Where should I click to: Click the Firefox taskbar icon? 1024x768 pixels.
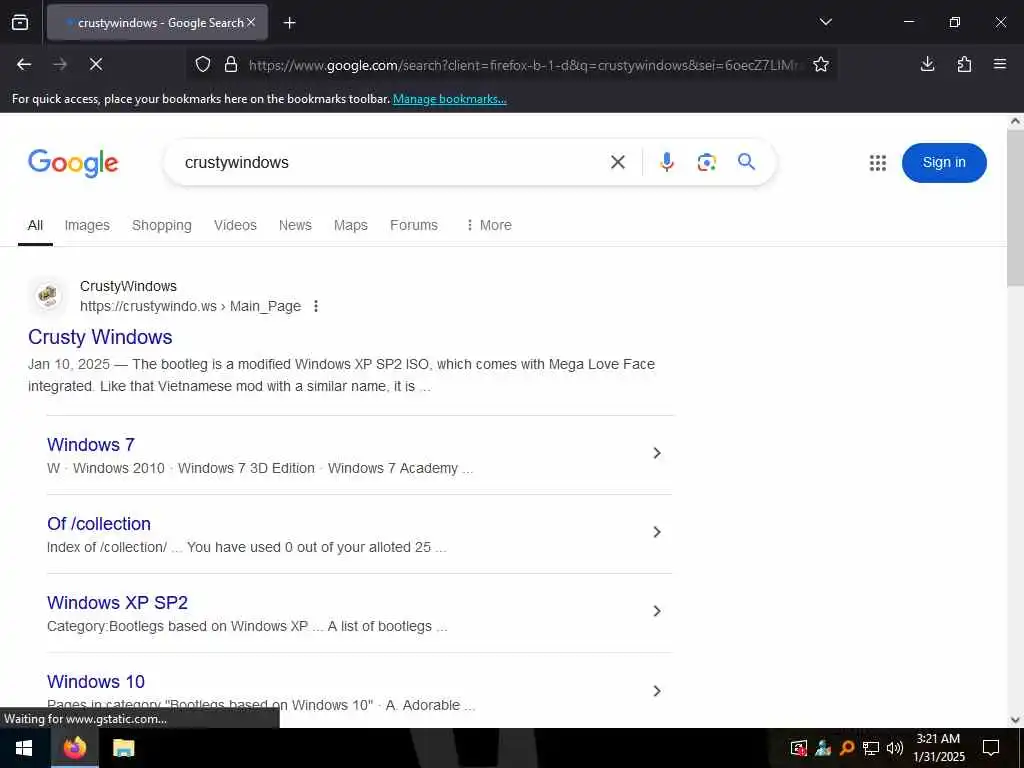pos(74,748)
